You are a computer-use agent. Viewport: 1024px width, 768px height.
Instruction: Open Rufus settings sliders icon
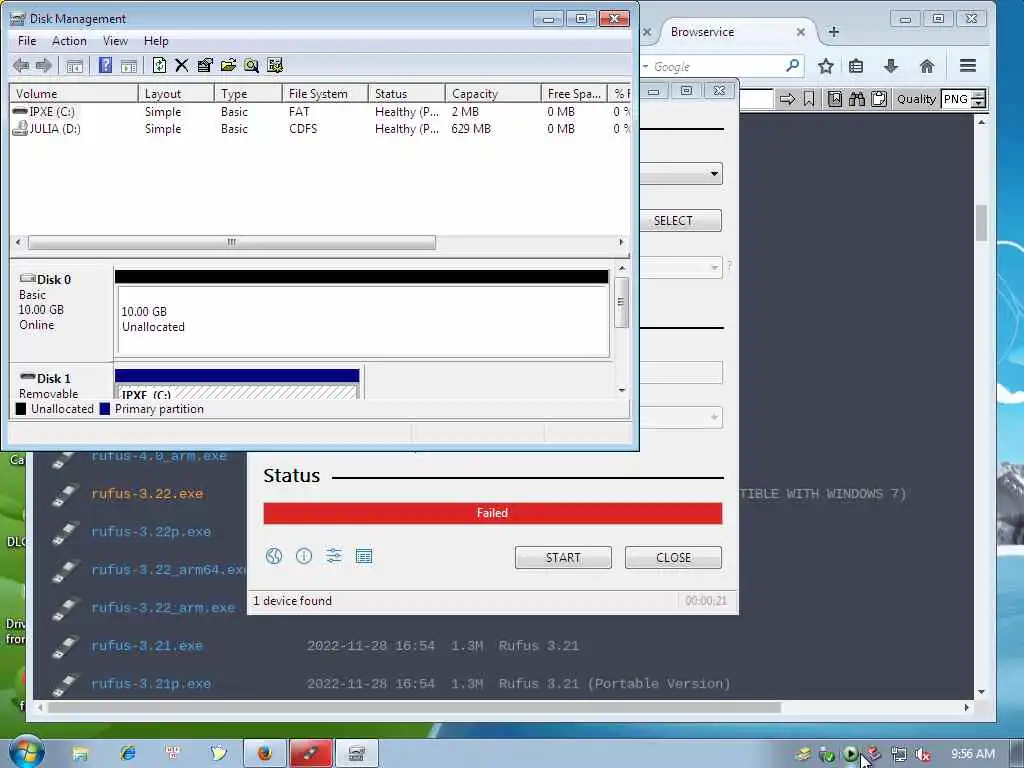click(334, 556)
